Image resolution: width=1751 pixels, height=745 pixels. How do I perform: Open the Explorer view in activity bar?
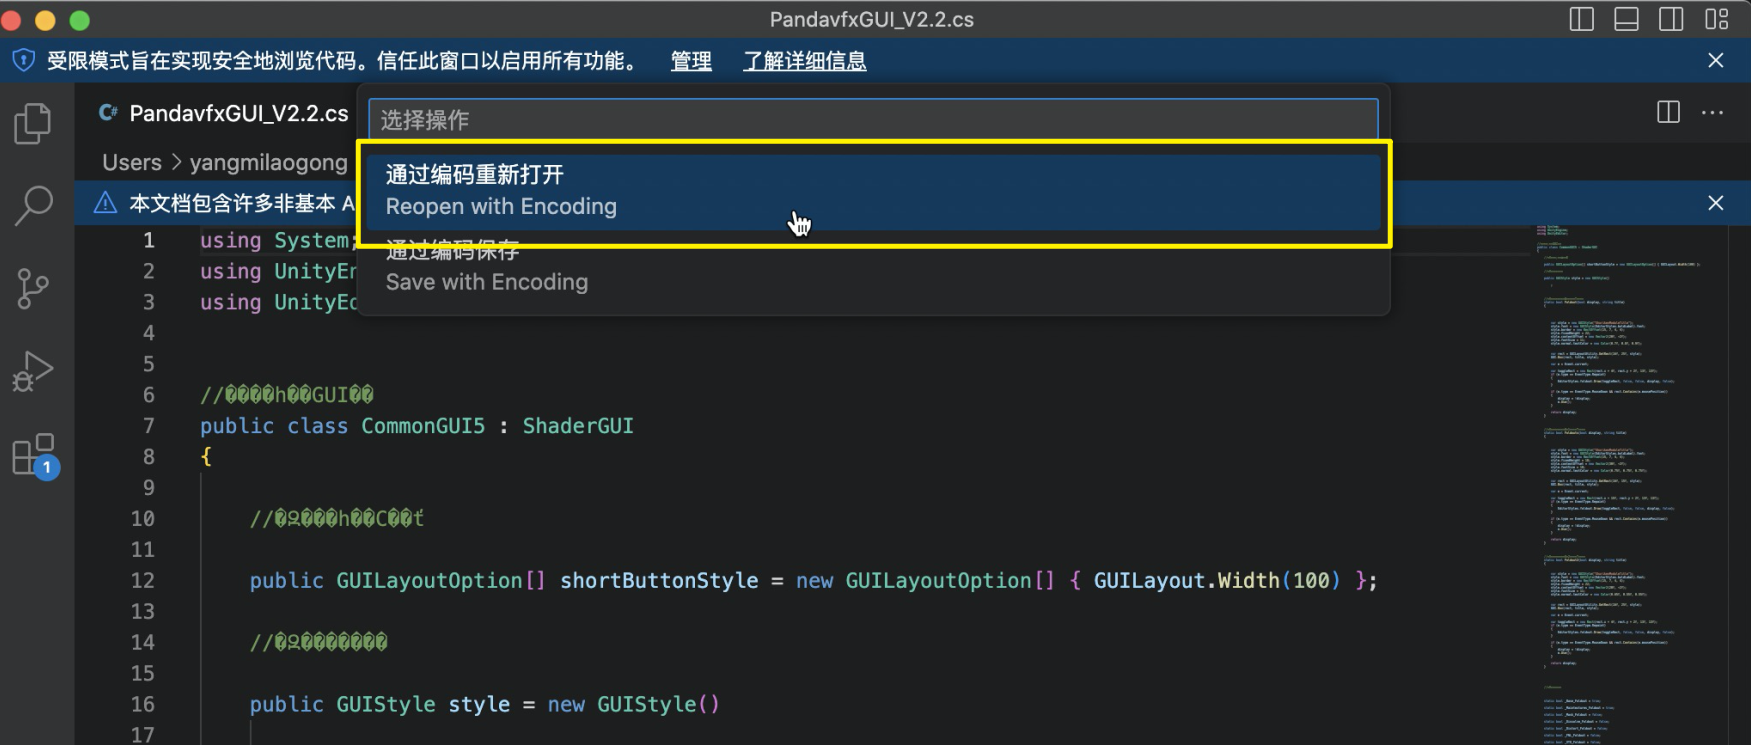33,124
